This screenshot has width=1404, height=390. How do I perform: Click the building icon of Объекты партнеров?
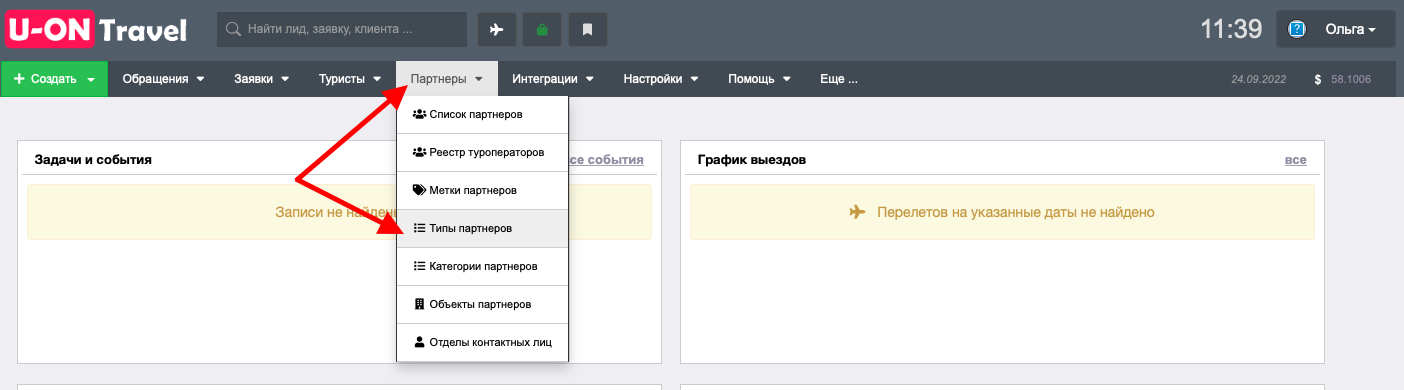[x=419, y=304]
